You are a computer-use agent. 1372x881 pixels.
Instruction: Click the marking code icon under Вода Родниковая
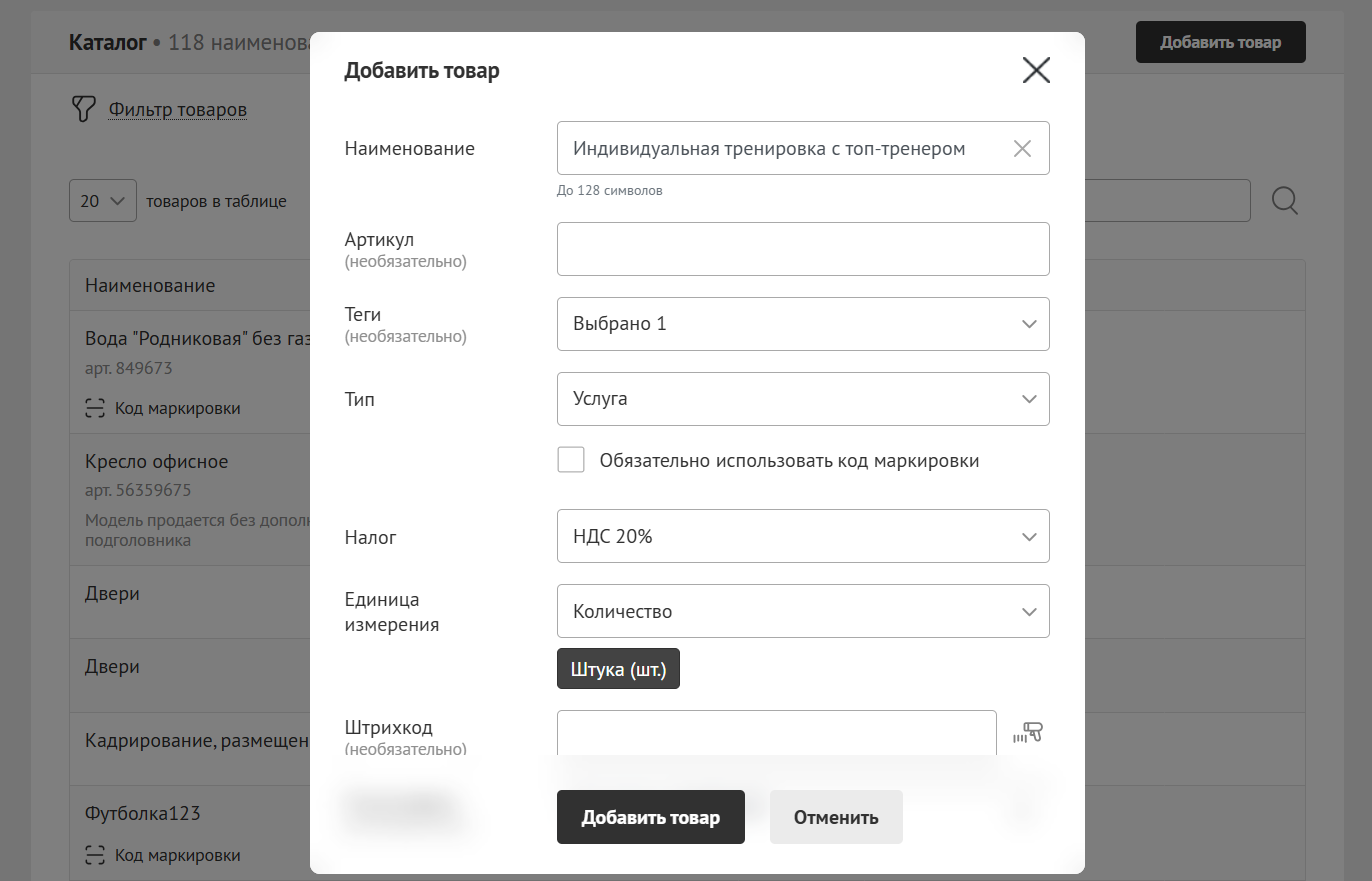tap(95, 408)
